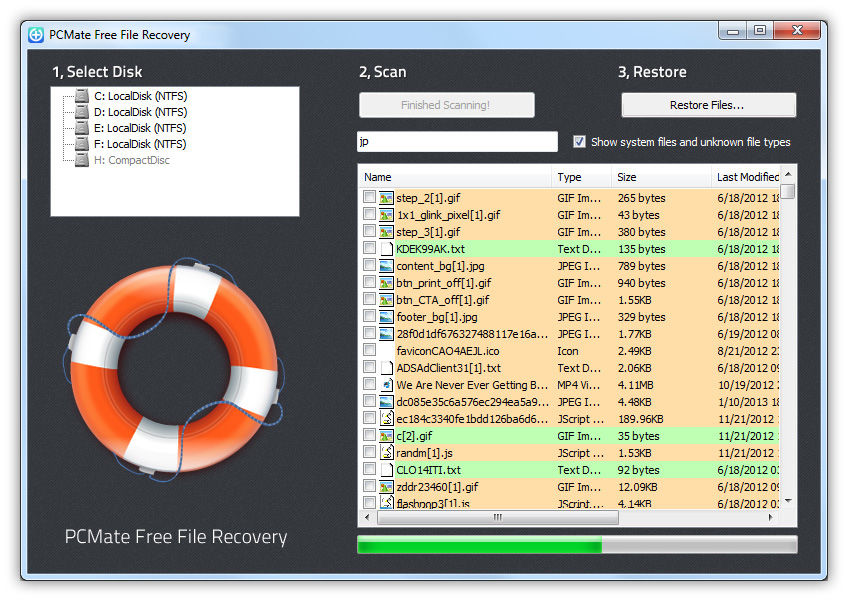This screenshot has width=848, height=601.
Task: Click the H: CompactDisc drive icon
Action: point(82,160)
